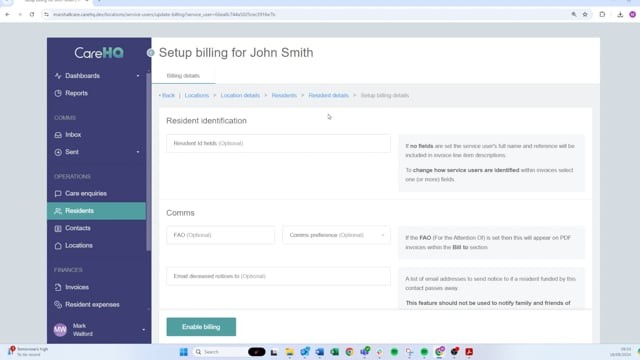This screenshot has height=360, width=640.
Task: Click the "Comms" section heading
Action: pyautogui.click(x=180, y=213)
